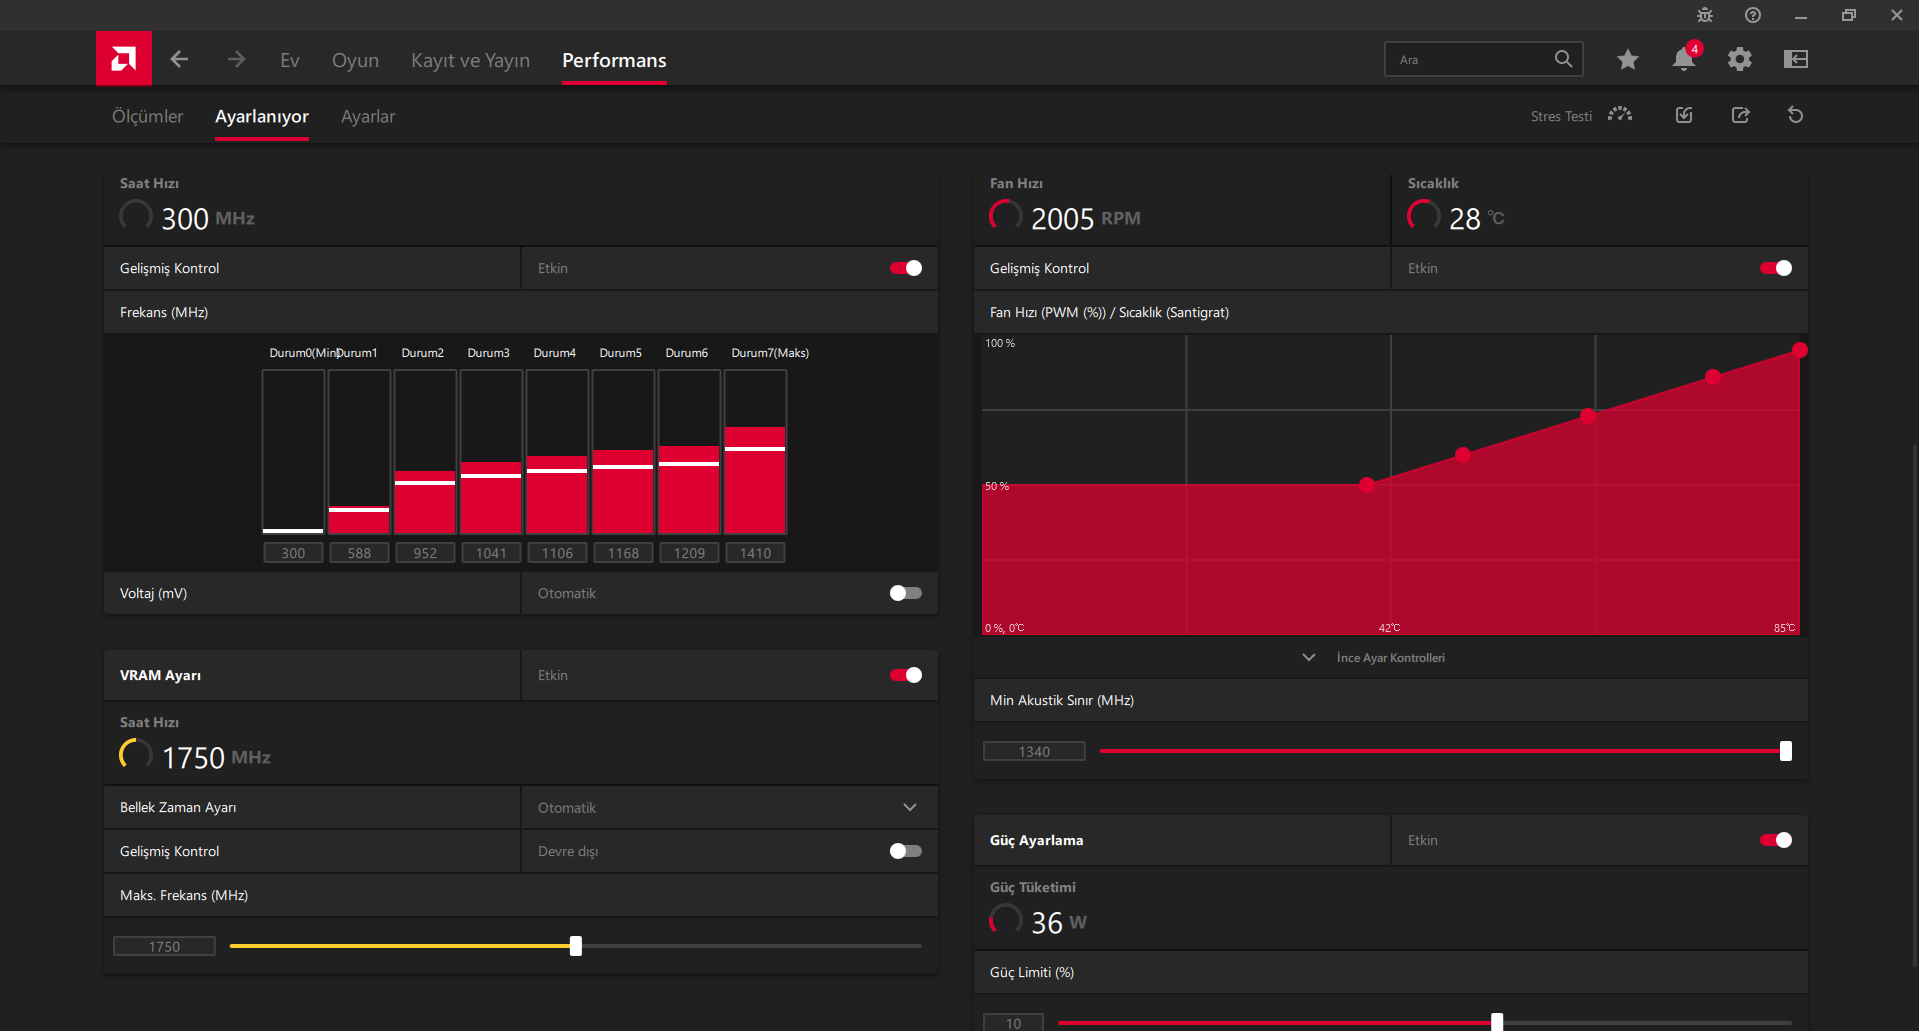The width and height of the screenshot is (1919, 1031).
Task: Toggle the sidebar panel icon
Action: 1795,60
